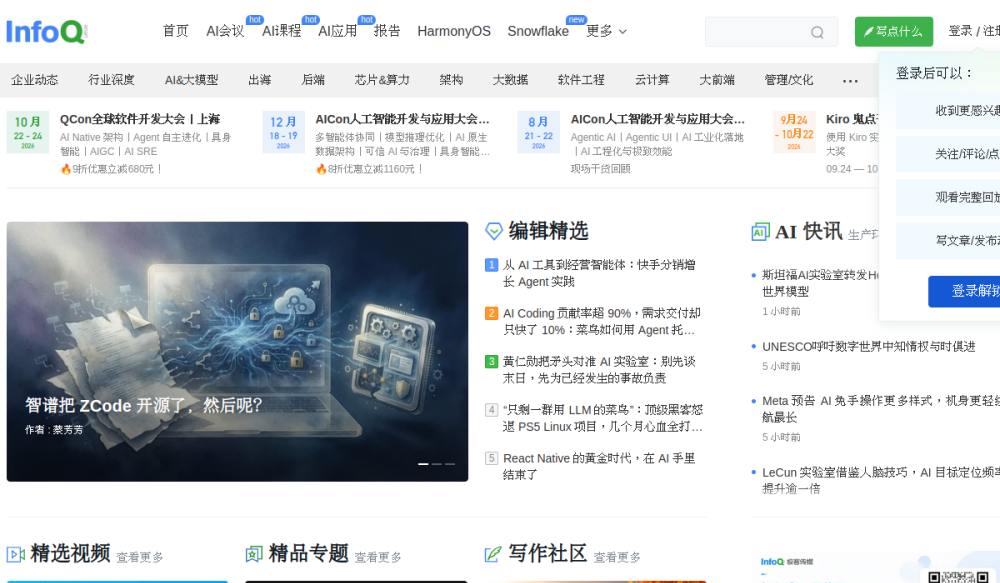Open the 报告 nav item

point(387,31)
